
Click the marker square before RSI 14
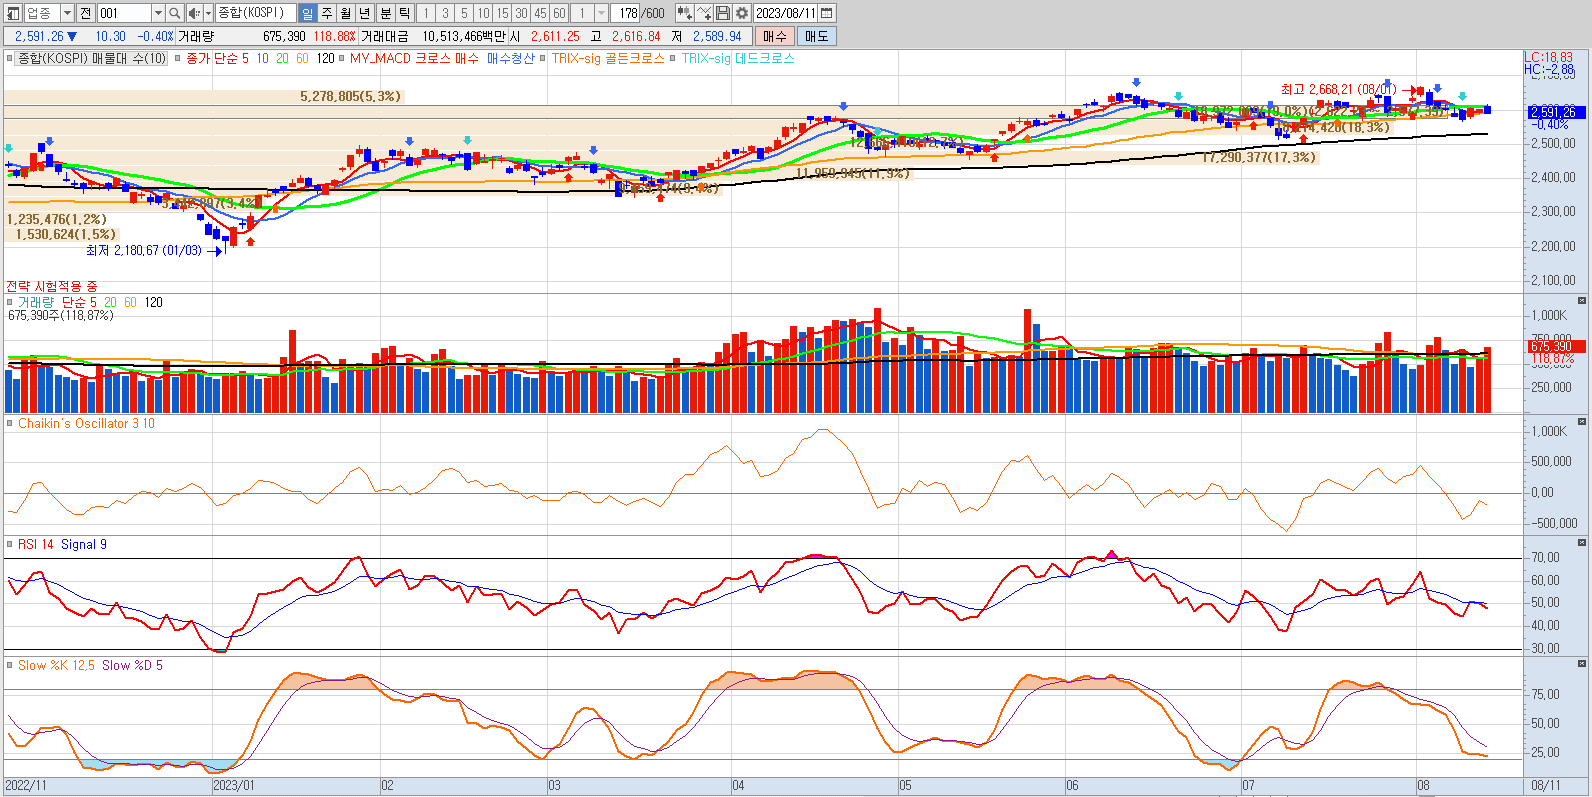(x=10, y=544)
